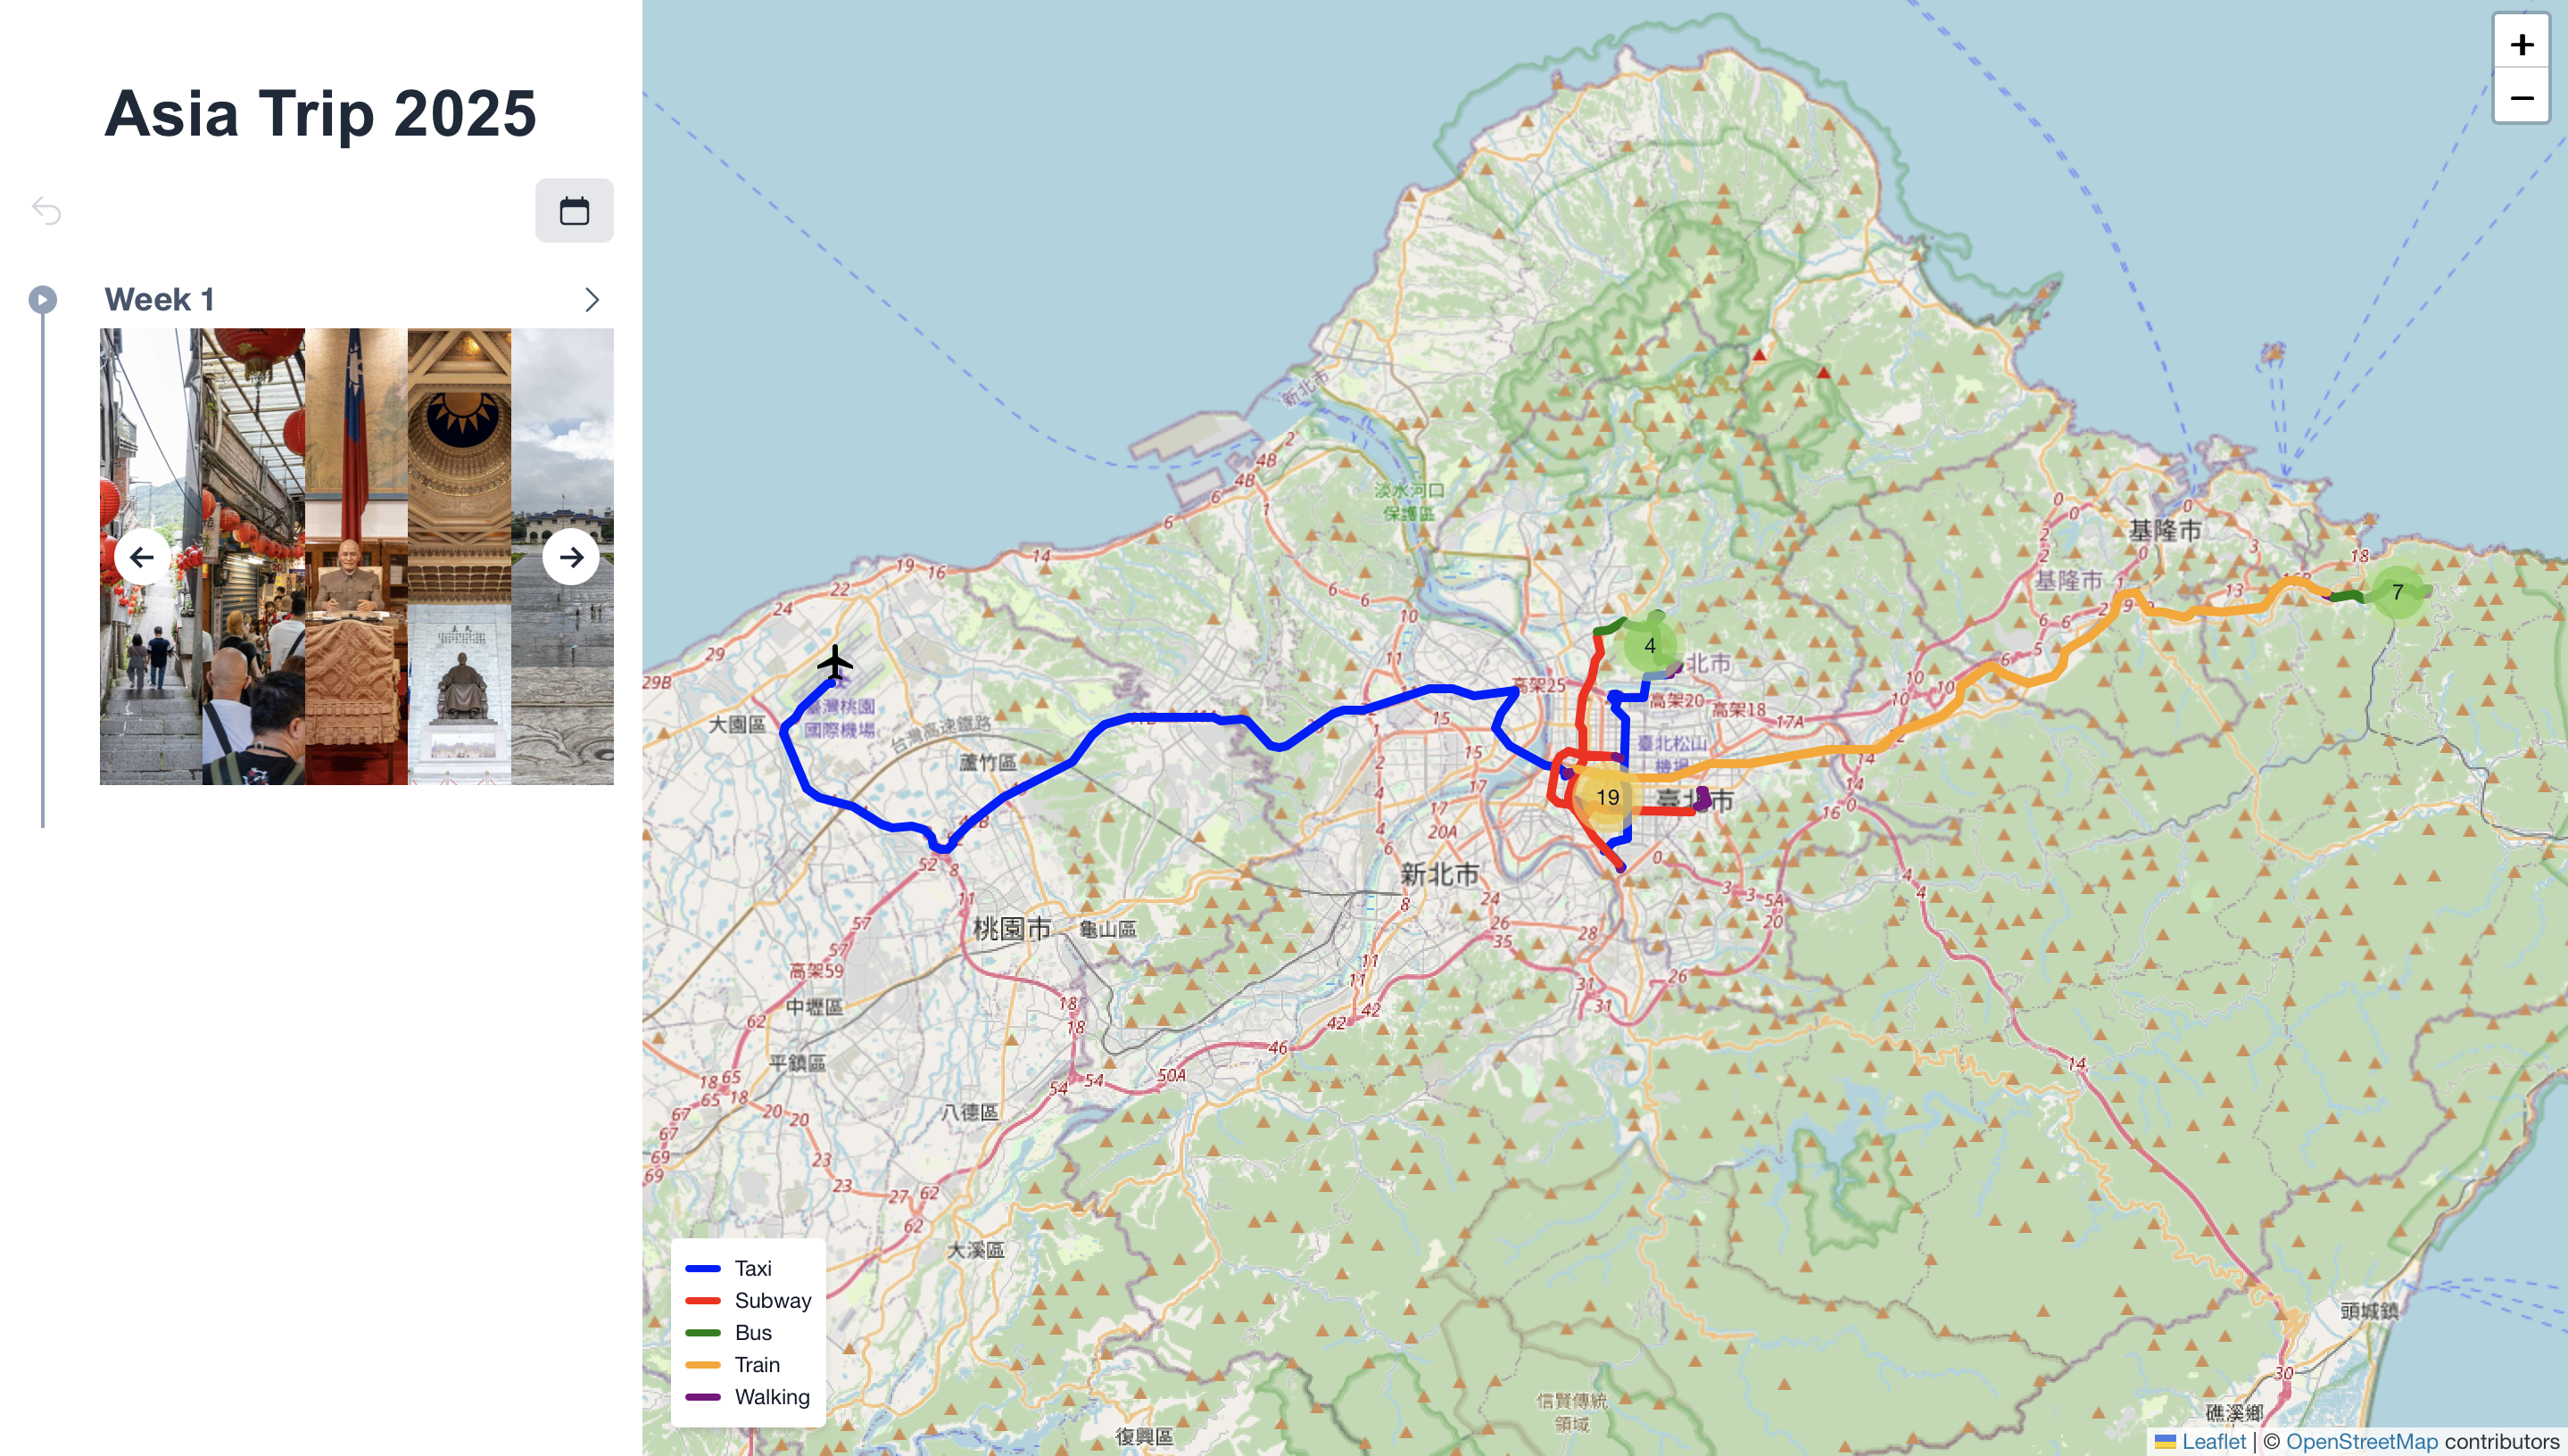Click the Week 1 timeline play marker
This screenshot has height=1456, width=2568.
(x=43, y=299)
